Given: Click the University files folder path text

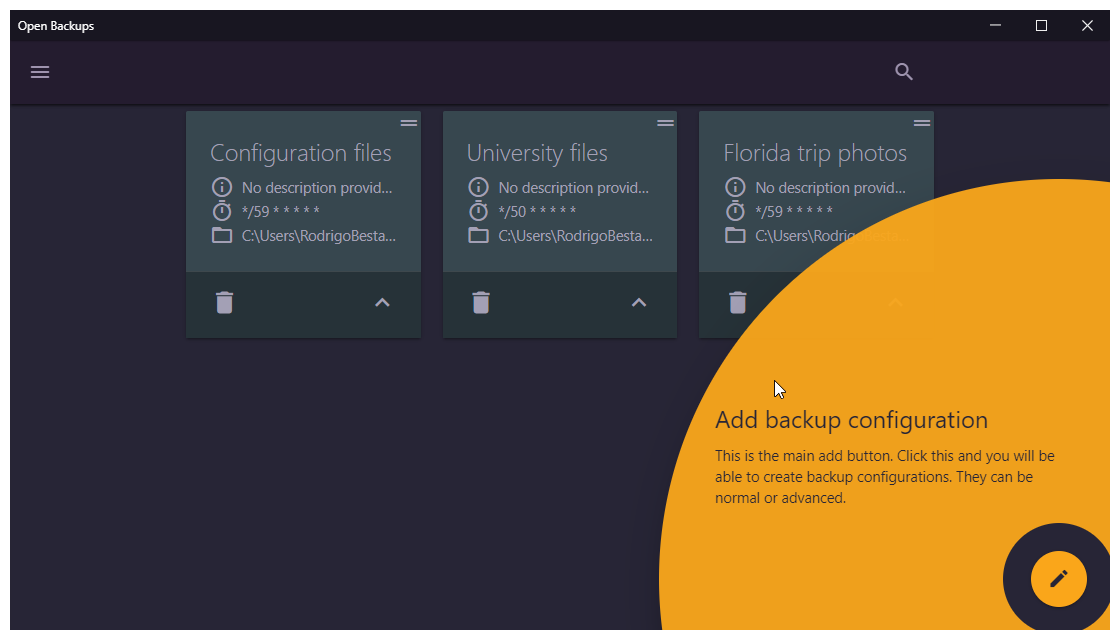Looking at the screenshot, I should coord(575,236).
